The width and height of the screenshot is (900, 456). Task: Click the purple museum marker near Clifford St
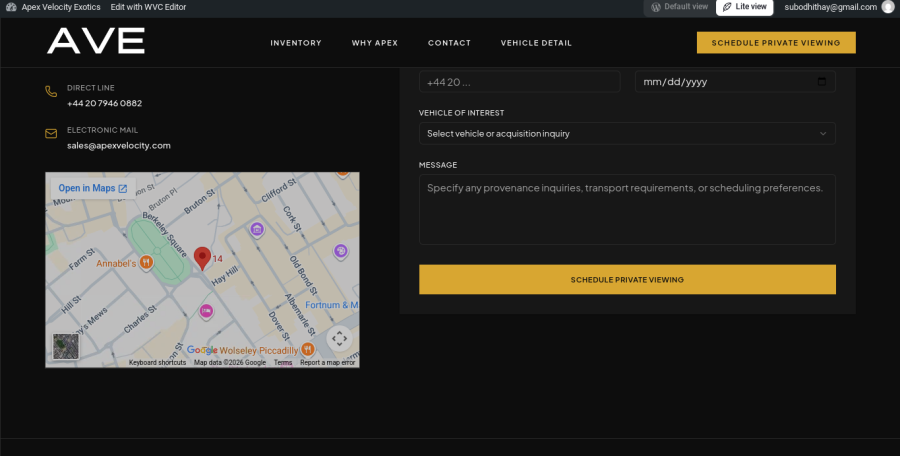tap(257, 230)
